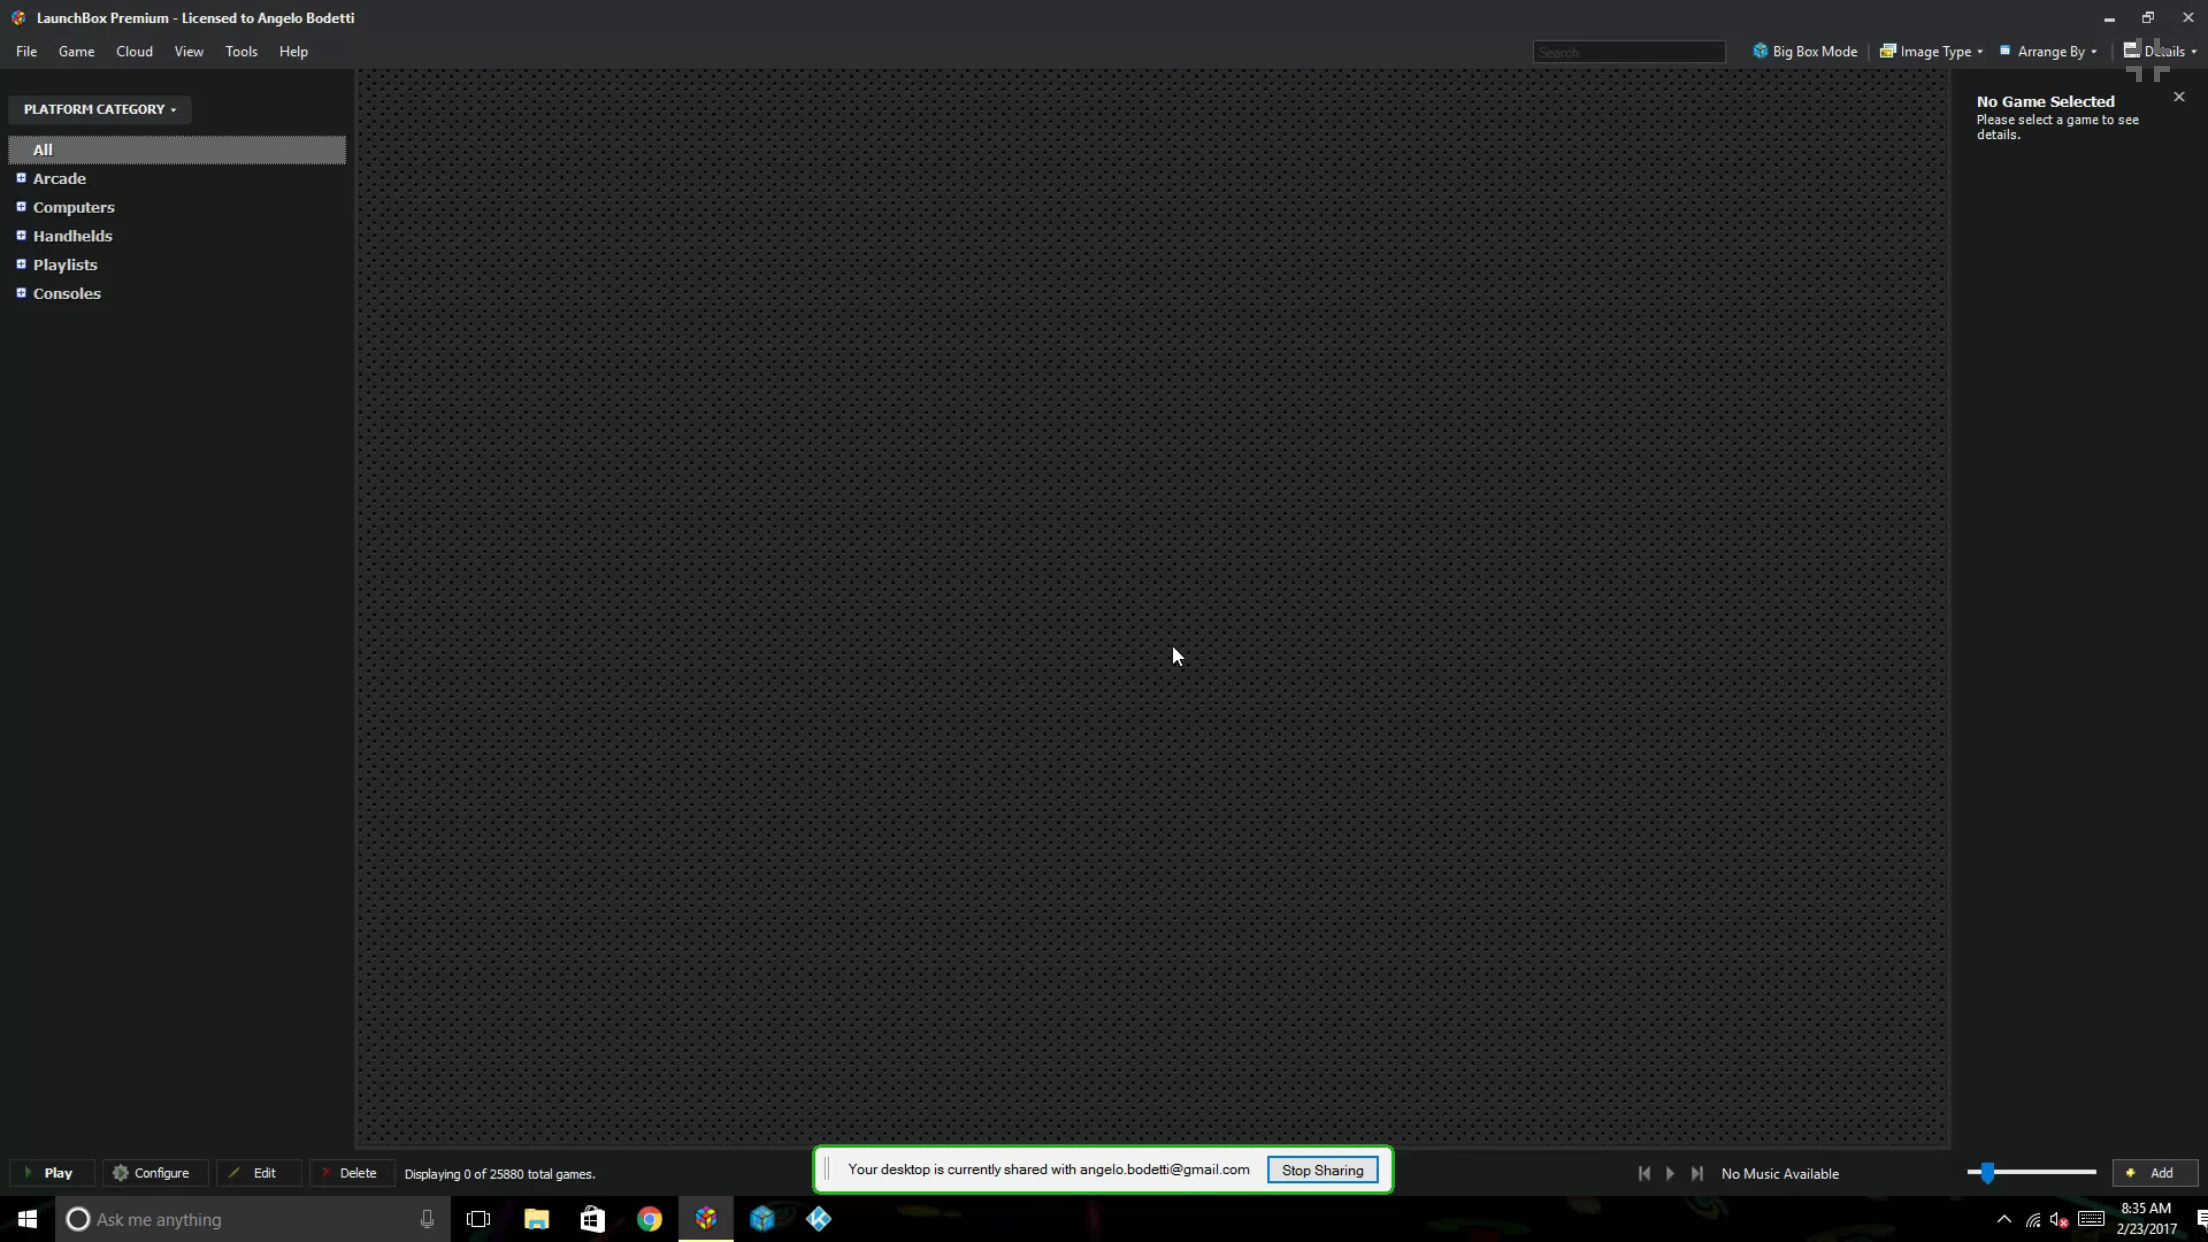
Task: Open the blue cube taskbar app
Action: (x=762, y=1219)
